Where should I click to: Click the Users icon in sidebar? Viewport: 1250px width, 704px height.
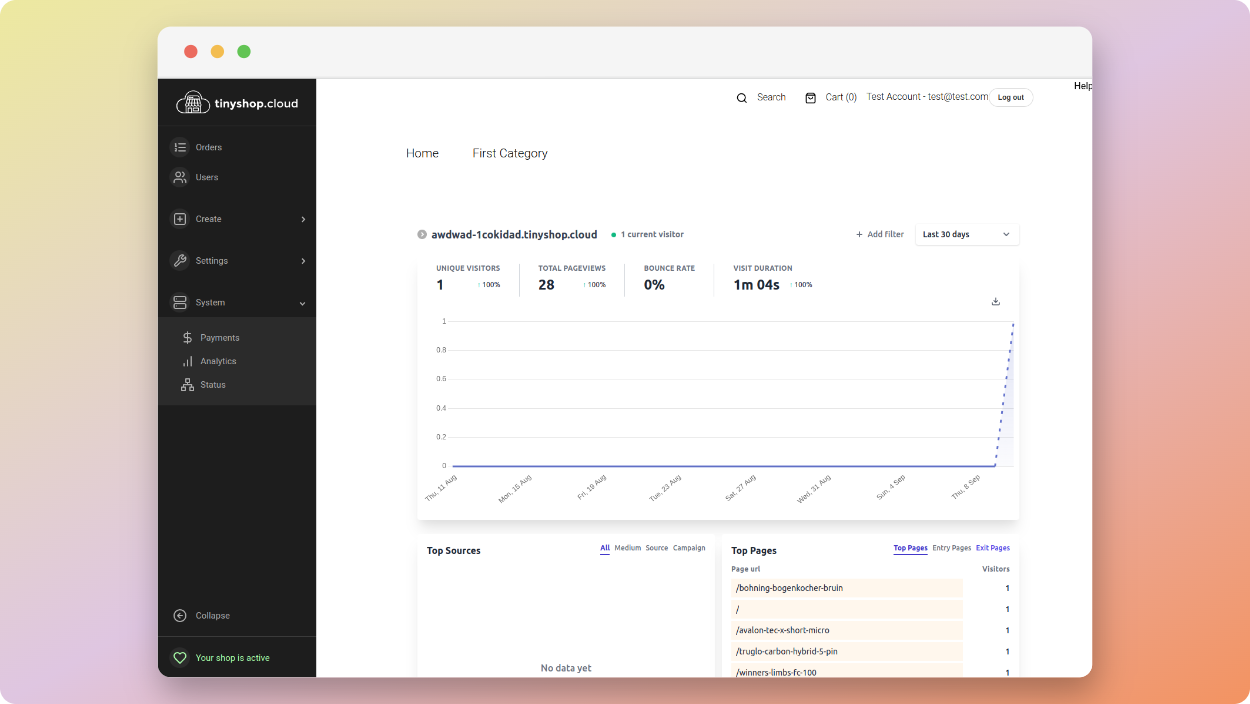(x=181, y=177)
